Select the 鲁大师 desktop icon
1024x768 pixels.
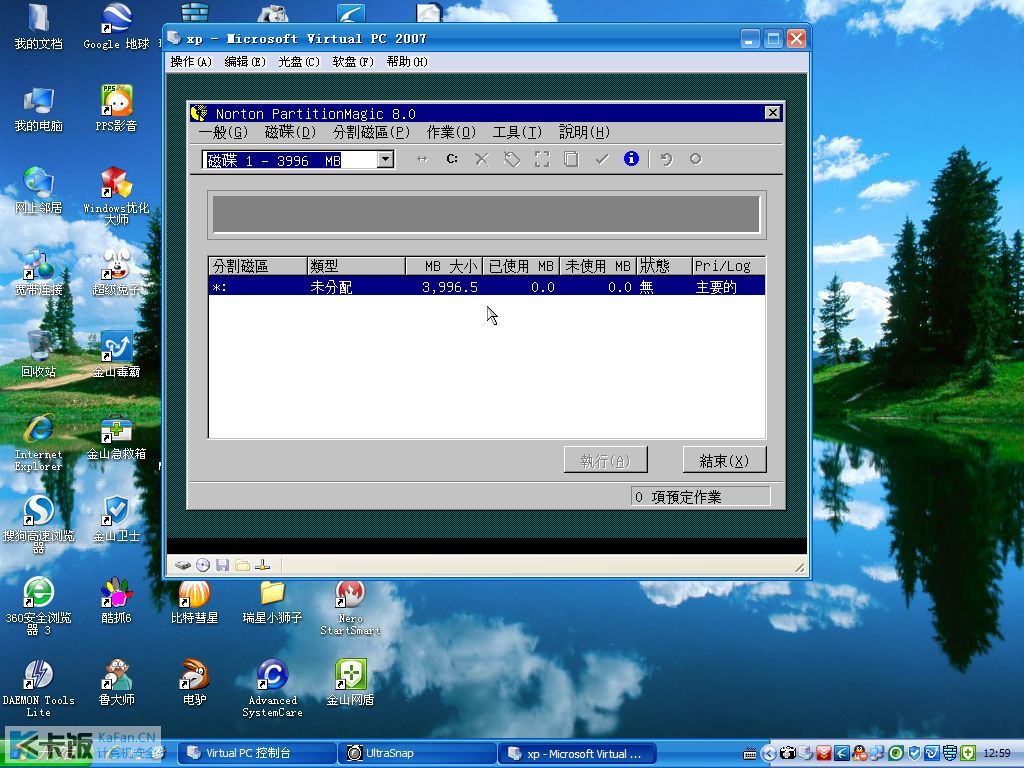tap(116, 682)
